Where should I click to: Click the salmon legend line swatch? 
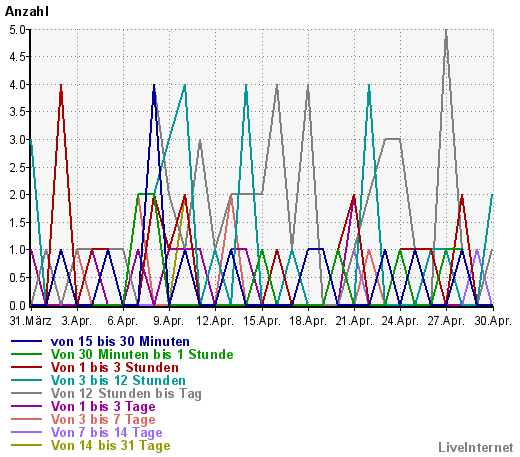coord(27,419)
